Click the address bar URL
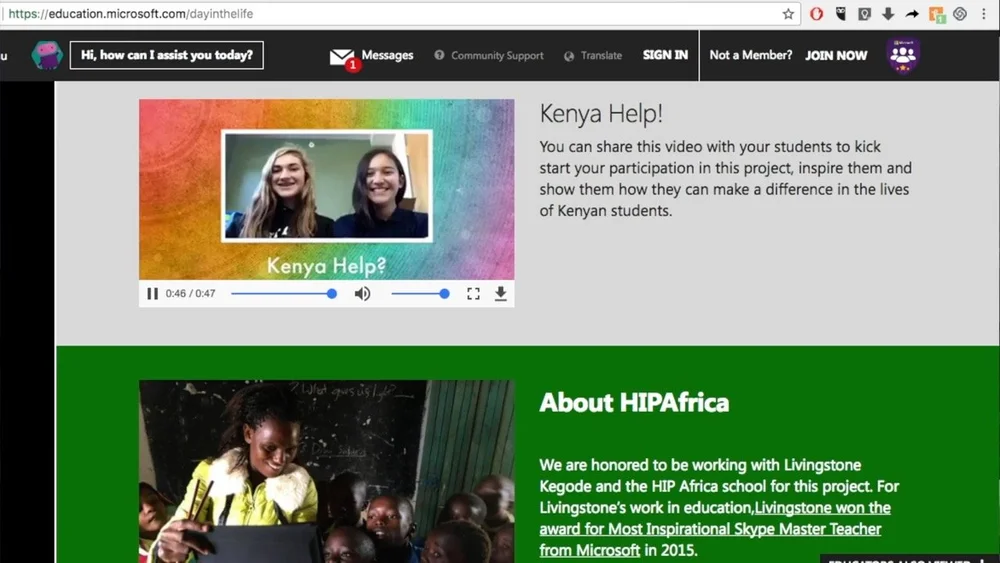1000x563 pixels. [x=131, y=14]
